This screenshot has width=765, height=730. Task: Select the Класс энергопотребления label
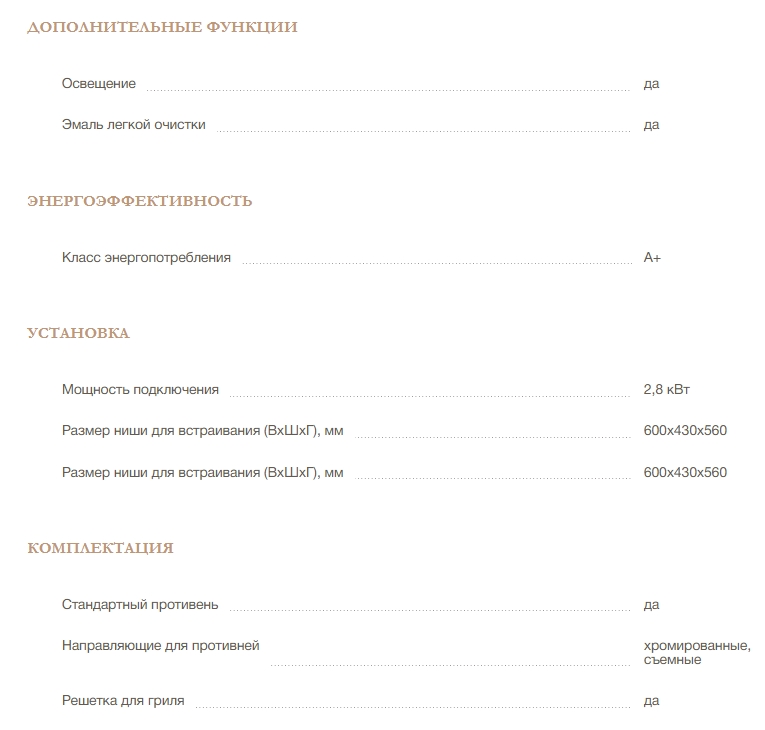point(146,258)
